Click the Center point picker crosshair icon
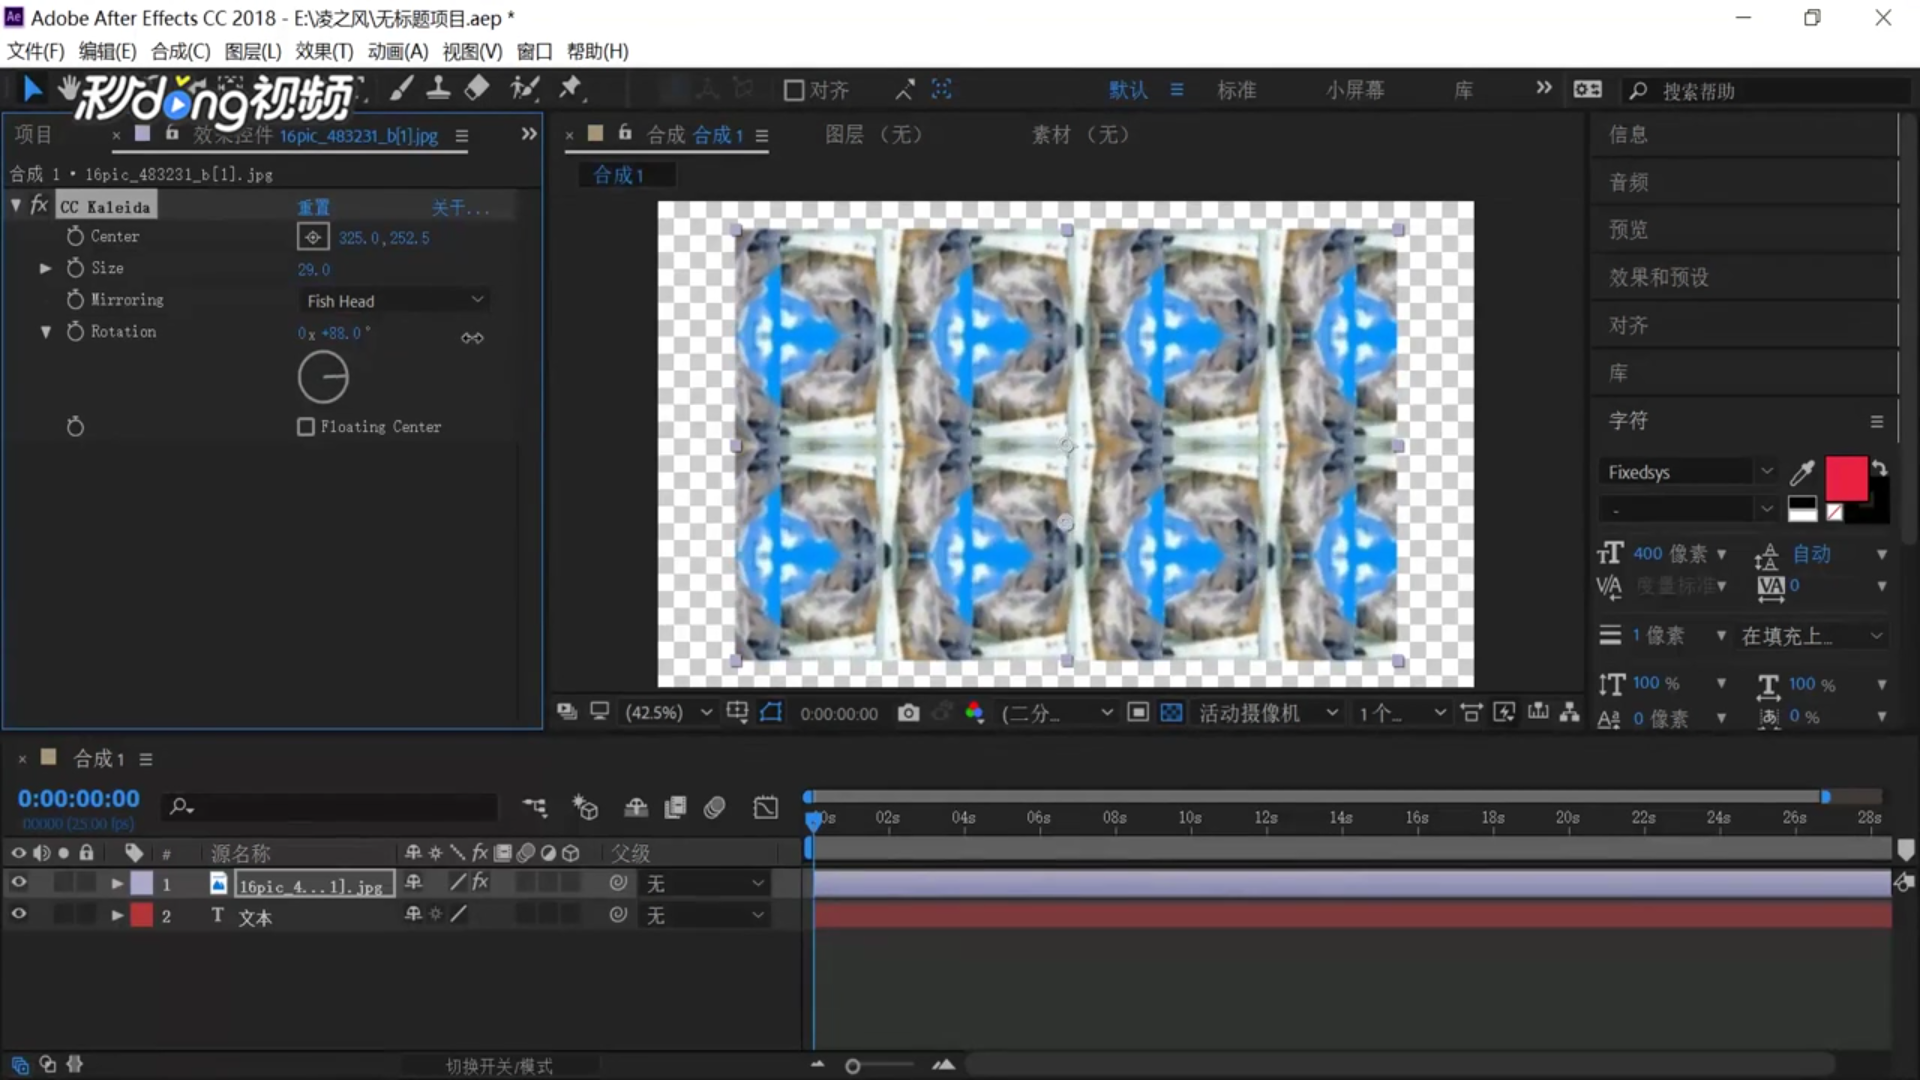Image resolution: width=1920 pixels, height=1080 pixels. point(313,237)
